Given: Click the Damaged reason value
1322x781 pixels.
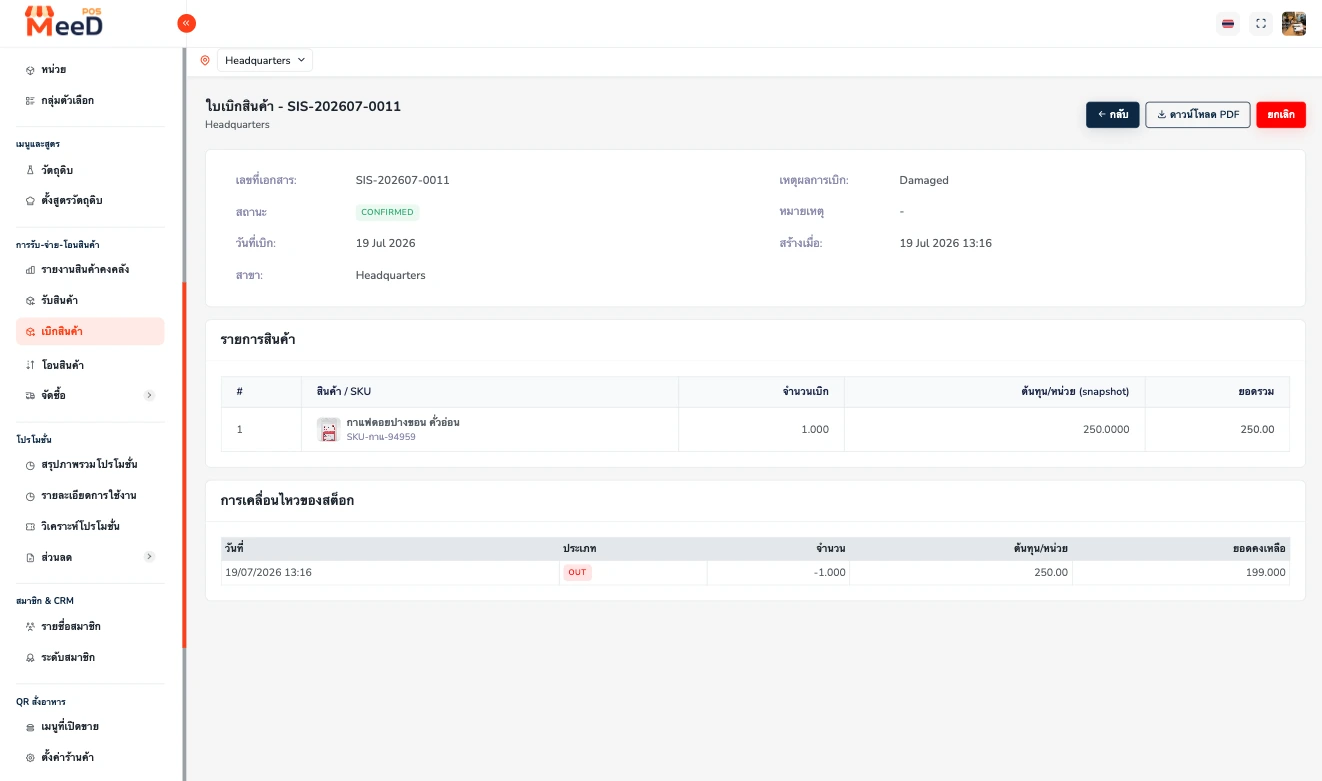Looking at the screenshot, I should [x=924, y=180].
